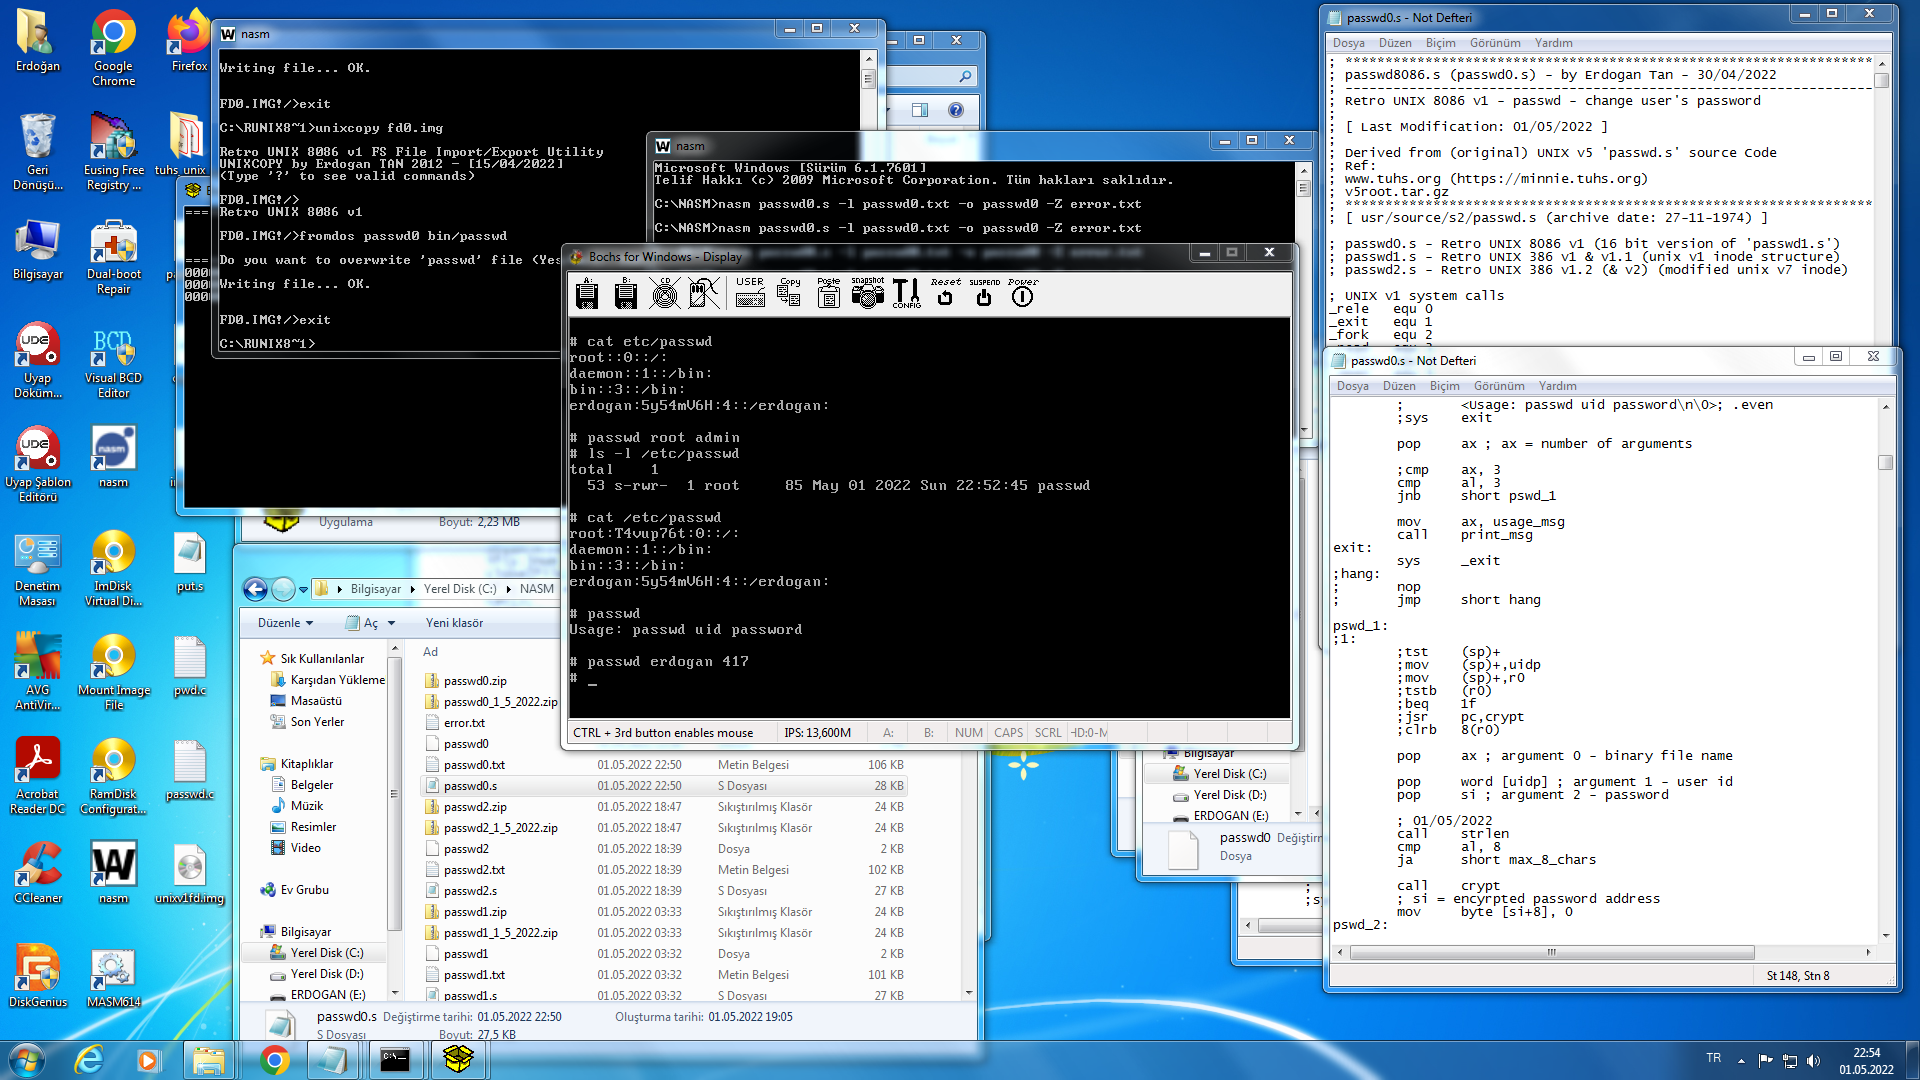Click Yeni klasör in Explorer toolbar
The width and height of the screenshot is (1920, 1080).
click(454, 623)
